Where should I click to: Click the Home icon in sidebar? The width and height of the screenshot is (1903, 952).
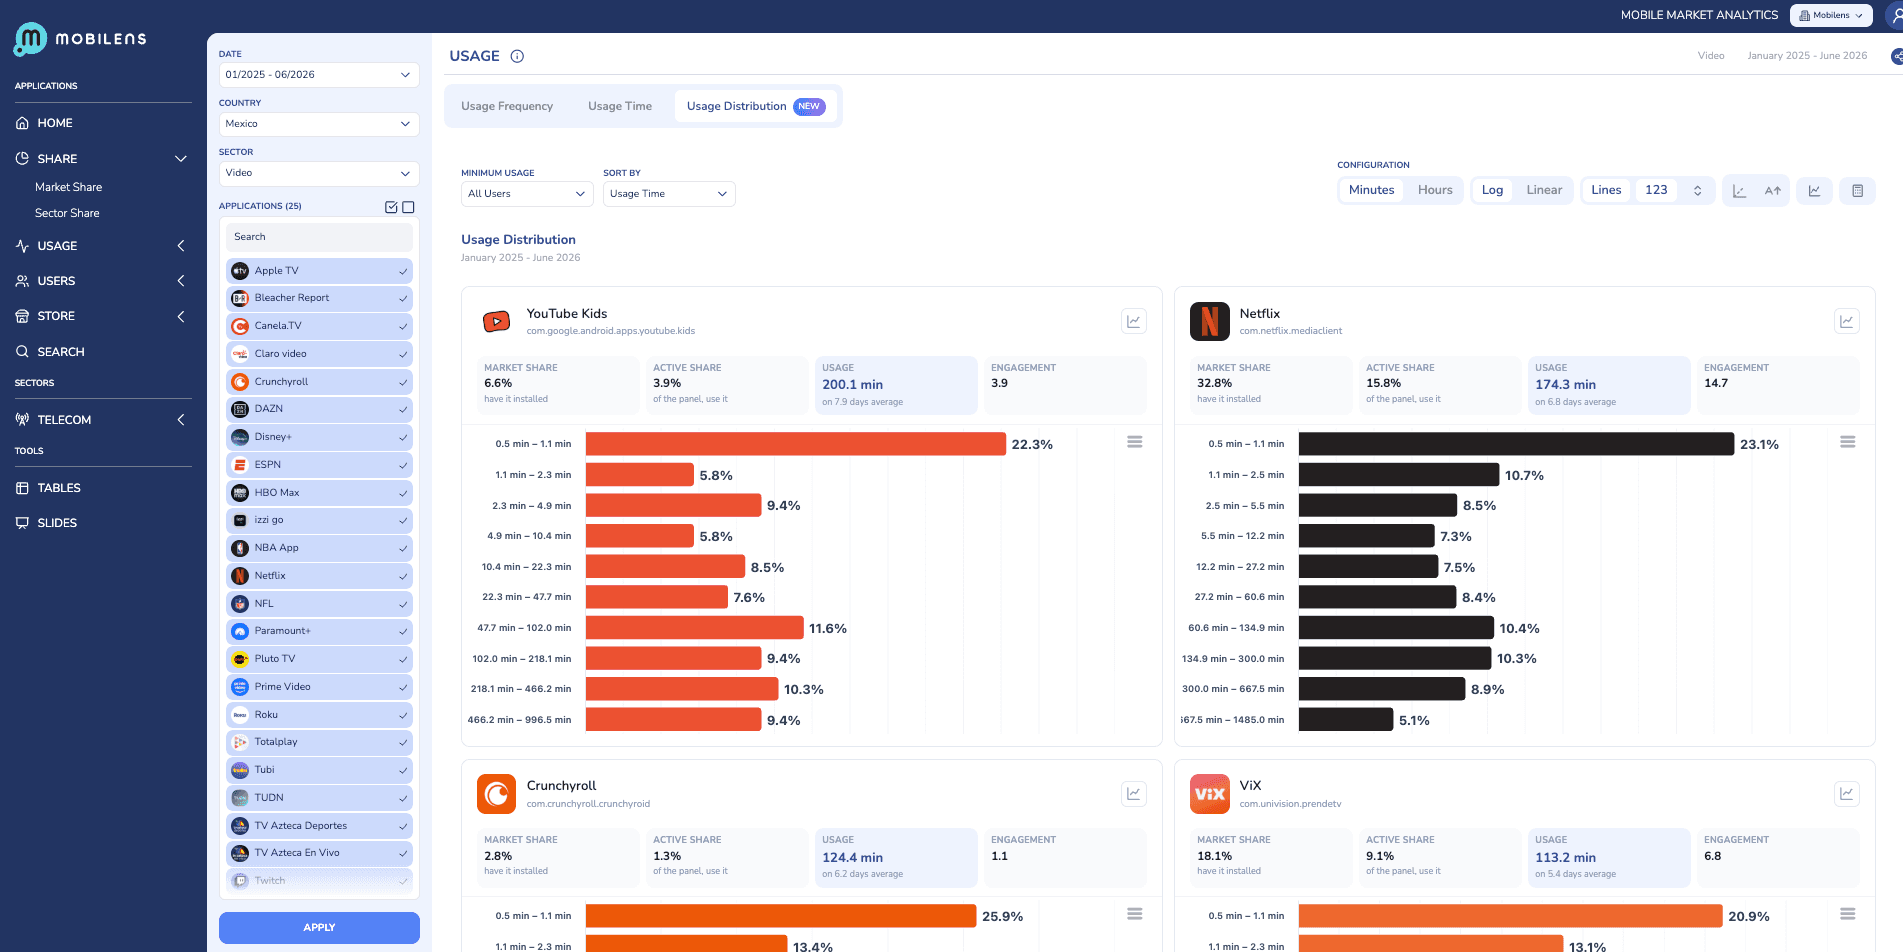pos(22,123)
